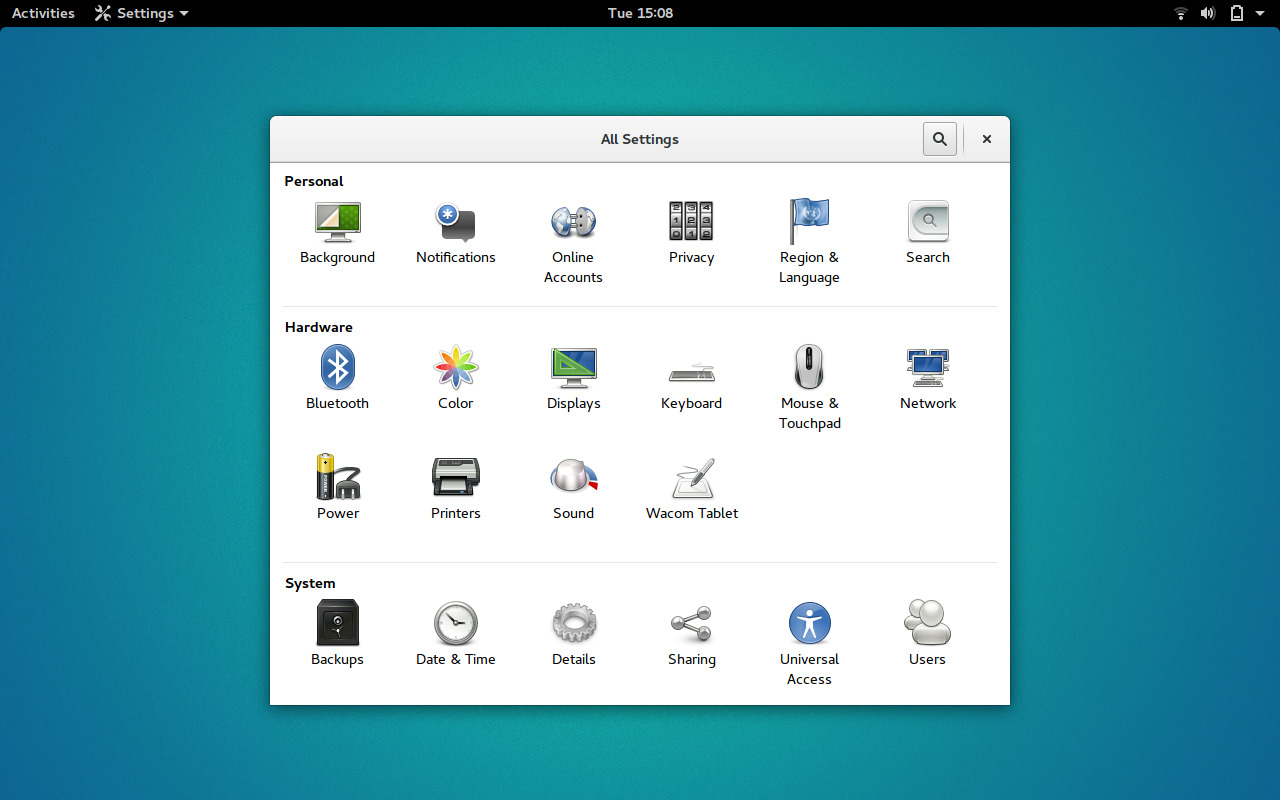Open Notifications settings
1280x800 pixels.
point(455,232)
